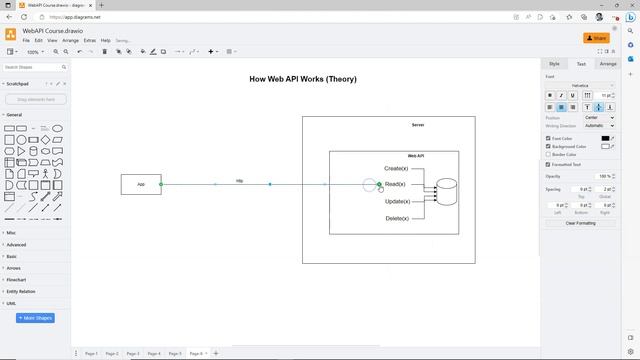Open the view panels dropdown in toolbar
This screenshot has height=360, width=640.
click(12, 52)
